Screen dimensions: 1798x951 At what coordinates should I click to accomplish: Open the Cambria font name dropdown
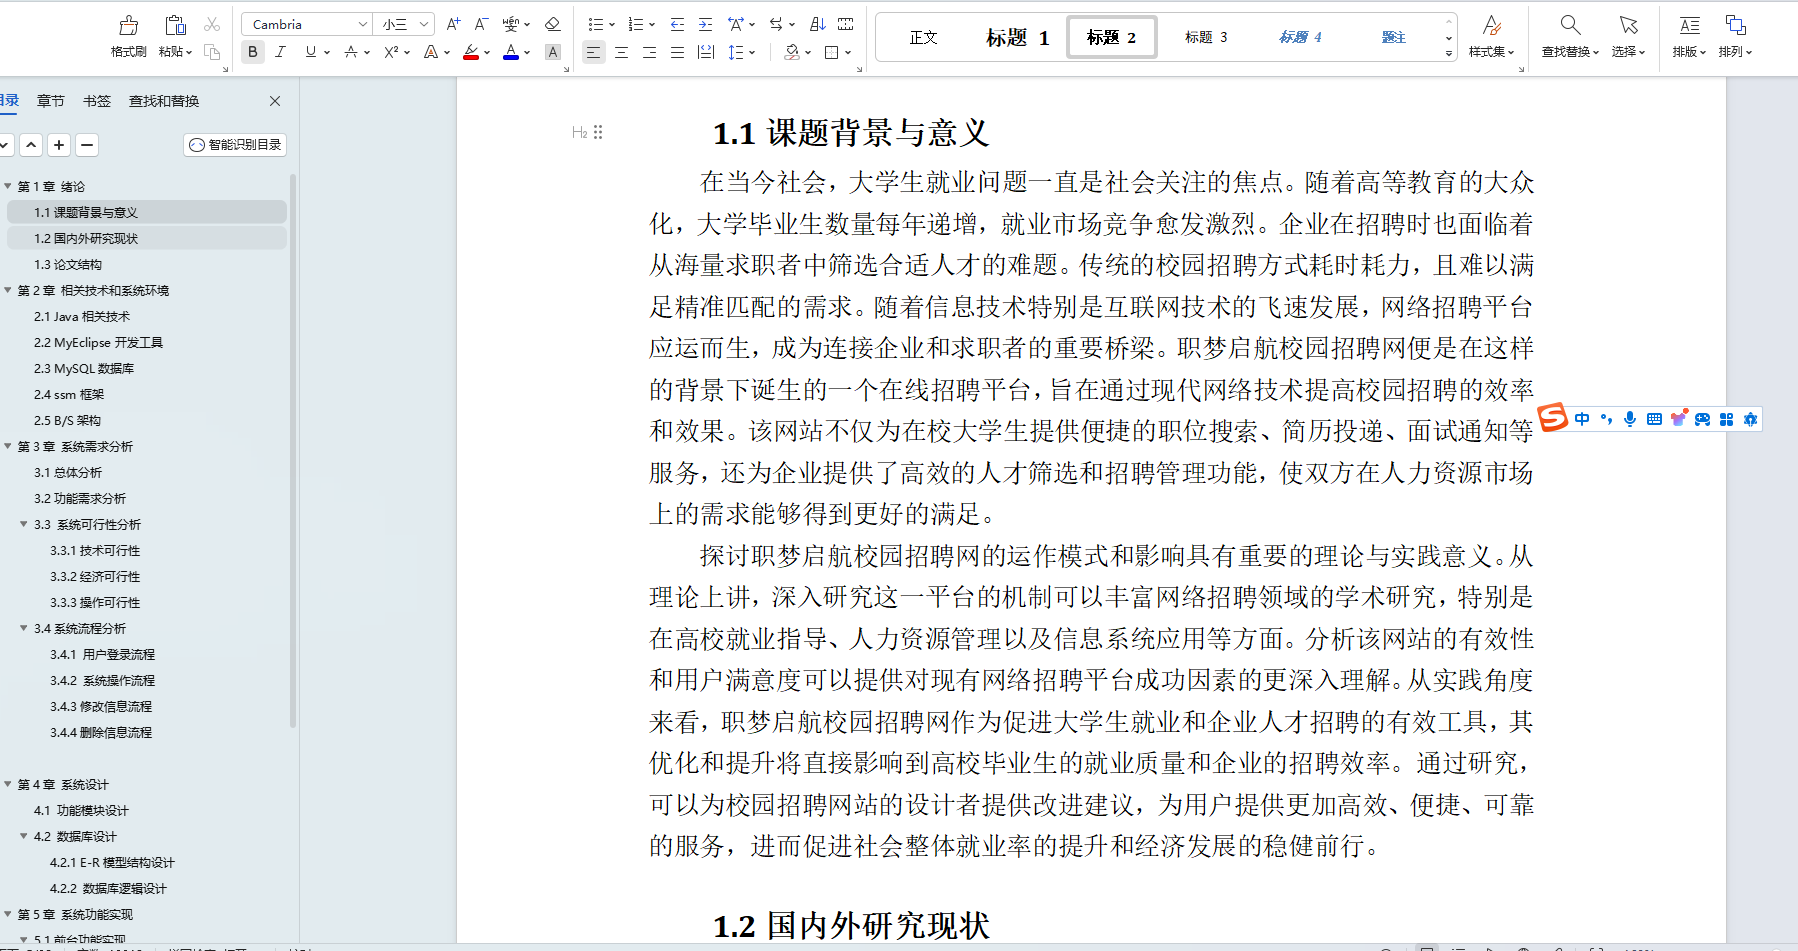(x=362, y=24)
